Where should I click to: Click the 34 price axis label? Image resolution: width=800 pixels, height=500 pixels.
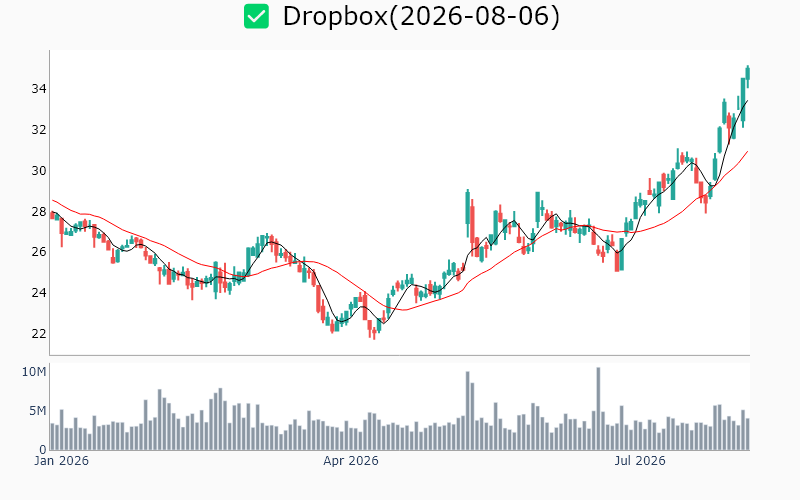point(39,89)
